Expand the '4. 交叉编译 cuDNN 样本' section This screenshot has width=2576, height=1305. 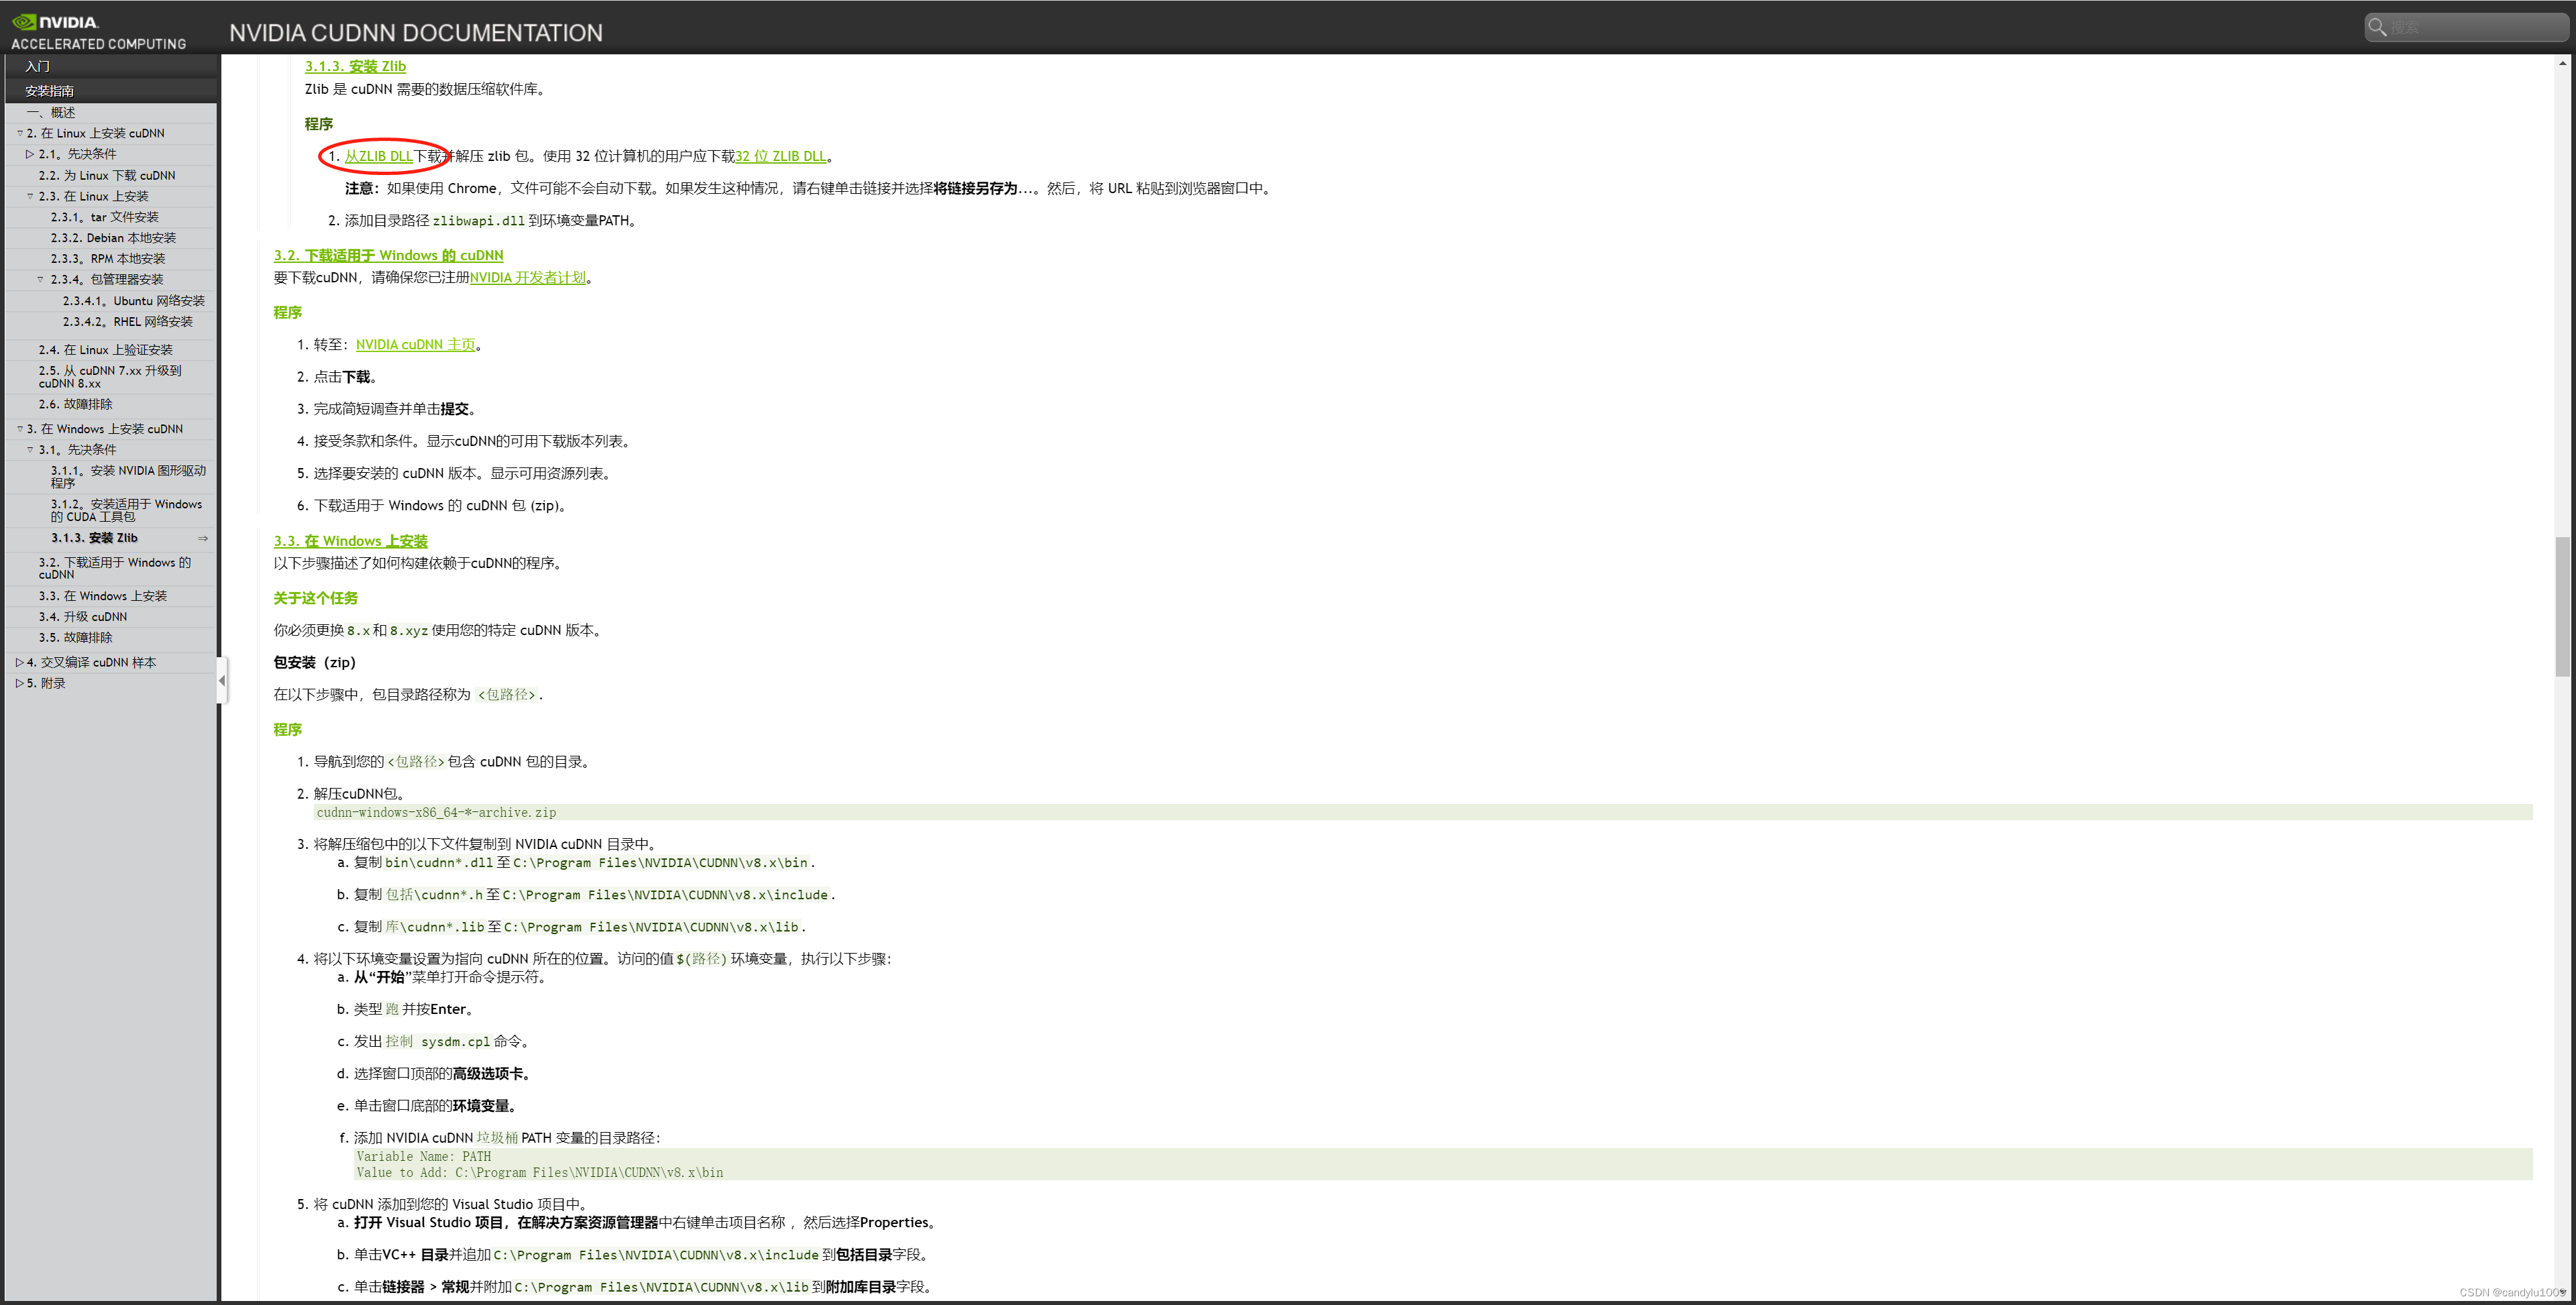(x=19, y=663)
